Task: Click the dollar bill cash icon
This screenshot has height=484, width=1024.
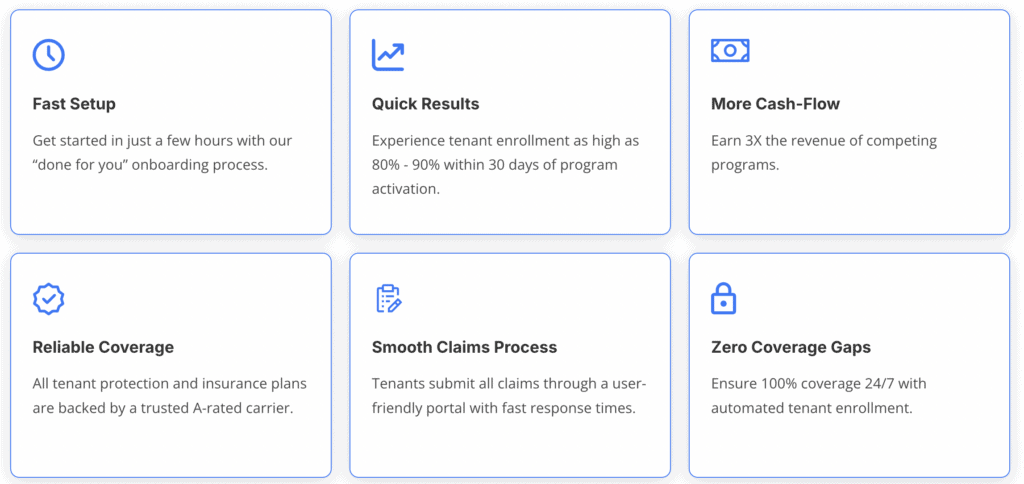Action: pyautogui.click(x=730, y=50)
